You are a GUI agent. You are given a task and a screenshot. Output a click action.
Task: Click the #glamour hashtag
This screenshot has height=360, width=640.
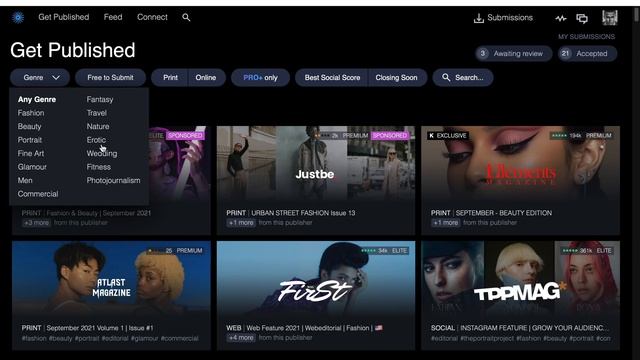point(144,338)
